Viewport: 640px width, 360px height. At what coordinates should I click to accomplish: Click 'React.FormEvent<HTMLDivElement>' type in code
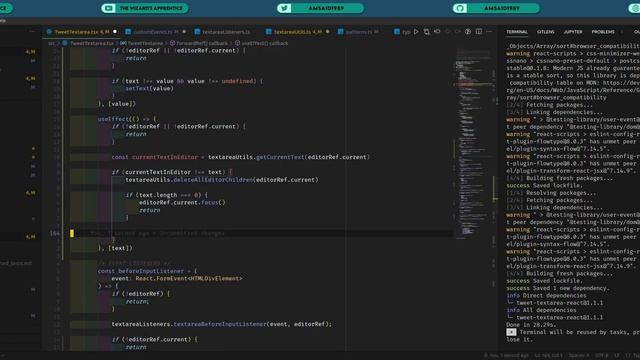[189, 278]
